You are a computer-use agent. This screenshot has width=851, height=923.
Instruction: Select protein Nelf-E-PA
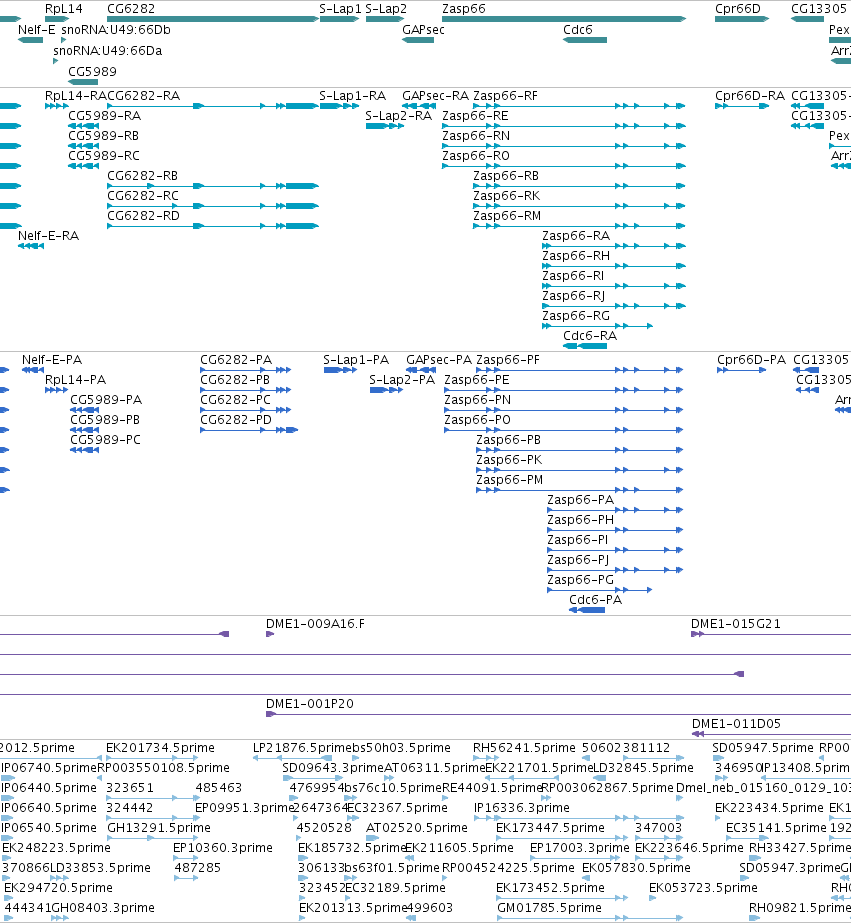pos(52,360)
